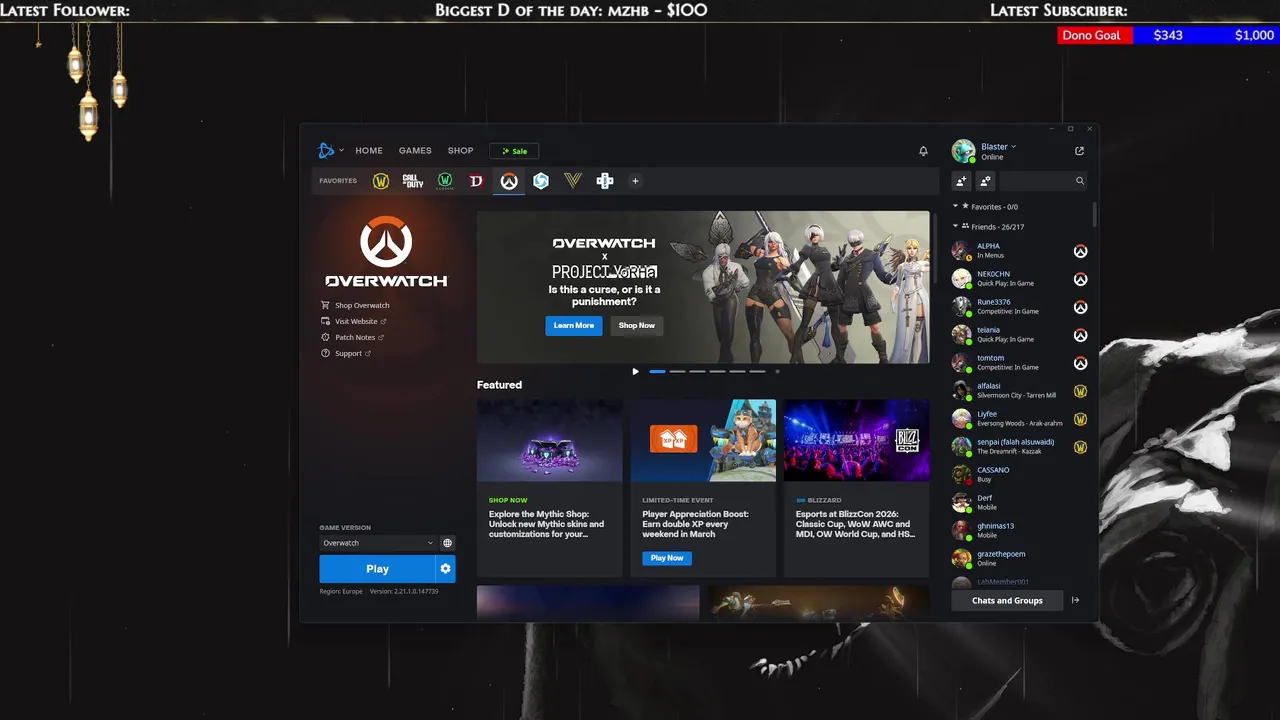Play the banner carousel

click(635, 371)
